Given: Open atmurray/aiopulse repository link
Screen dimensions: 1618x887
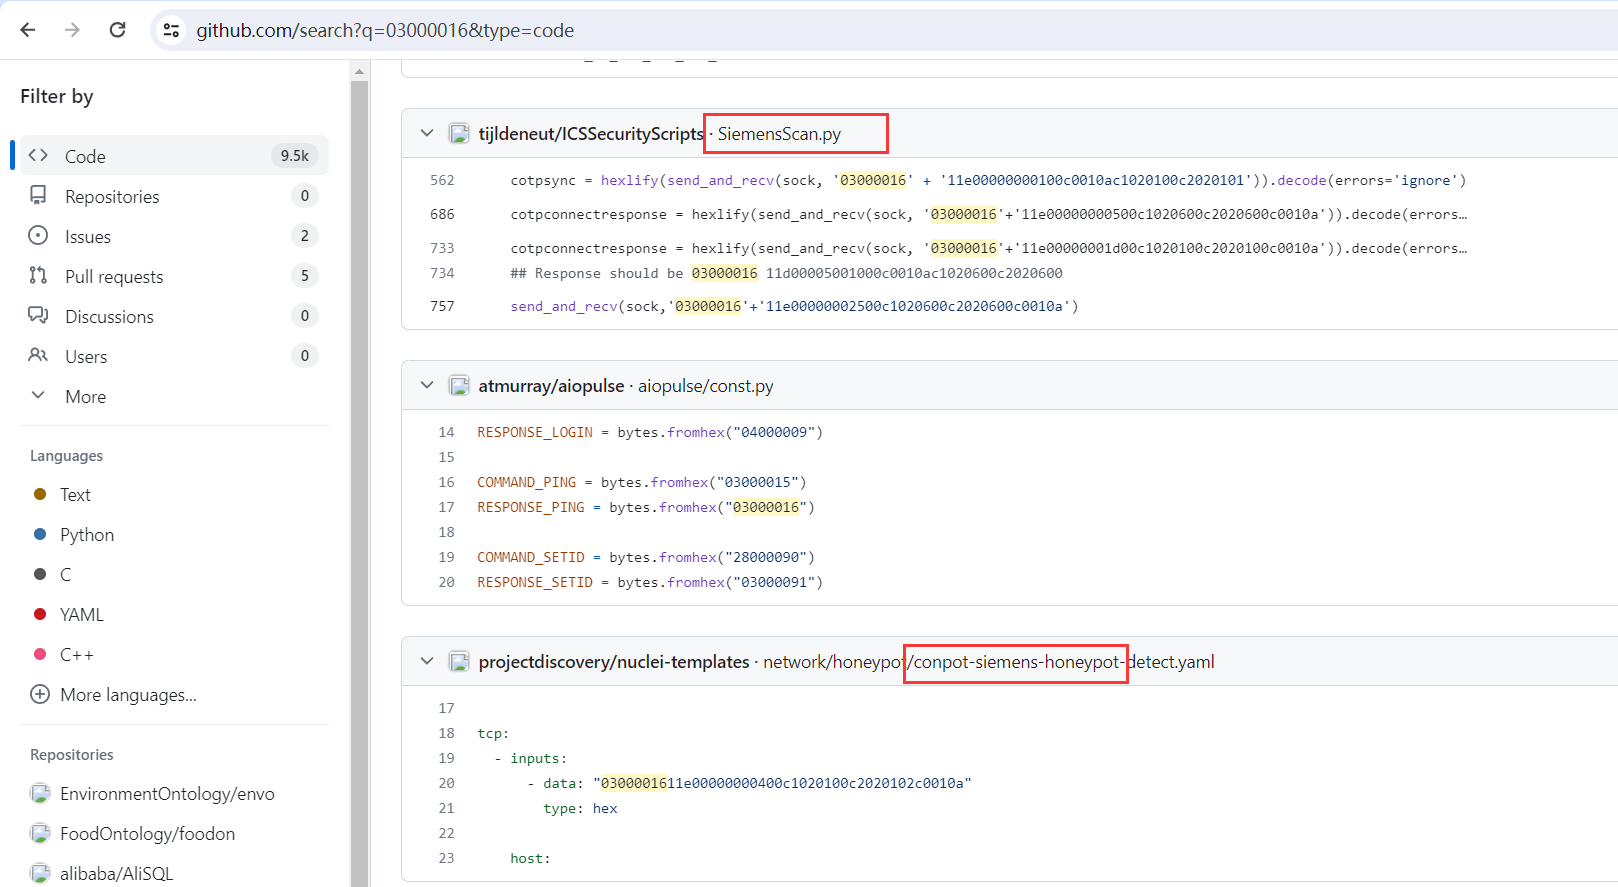Looking at the screenshot, I should coord(551,385).
